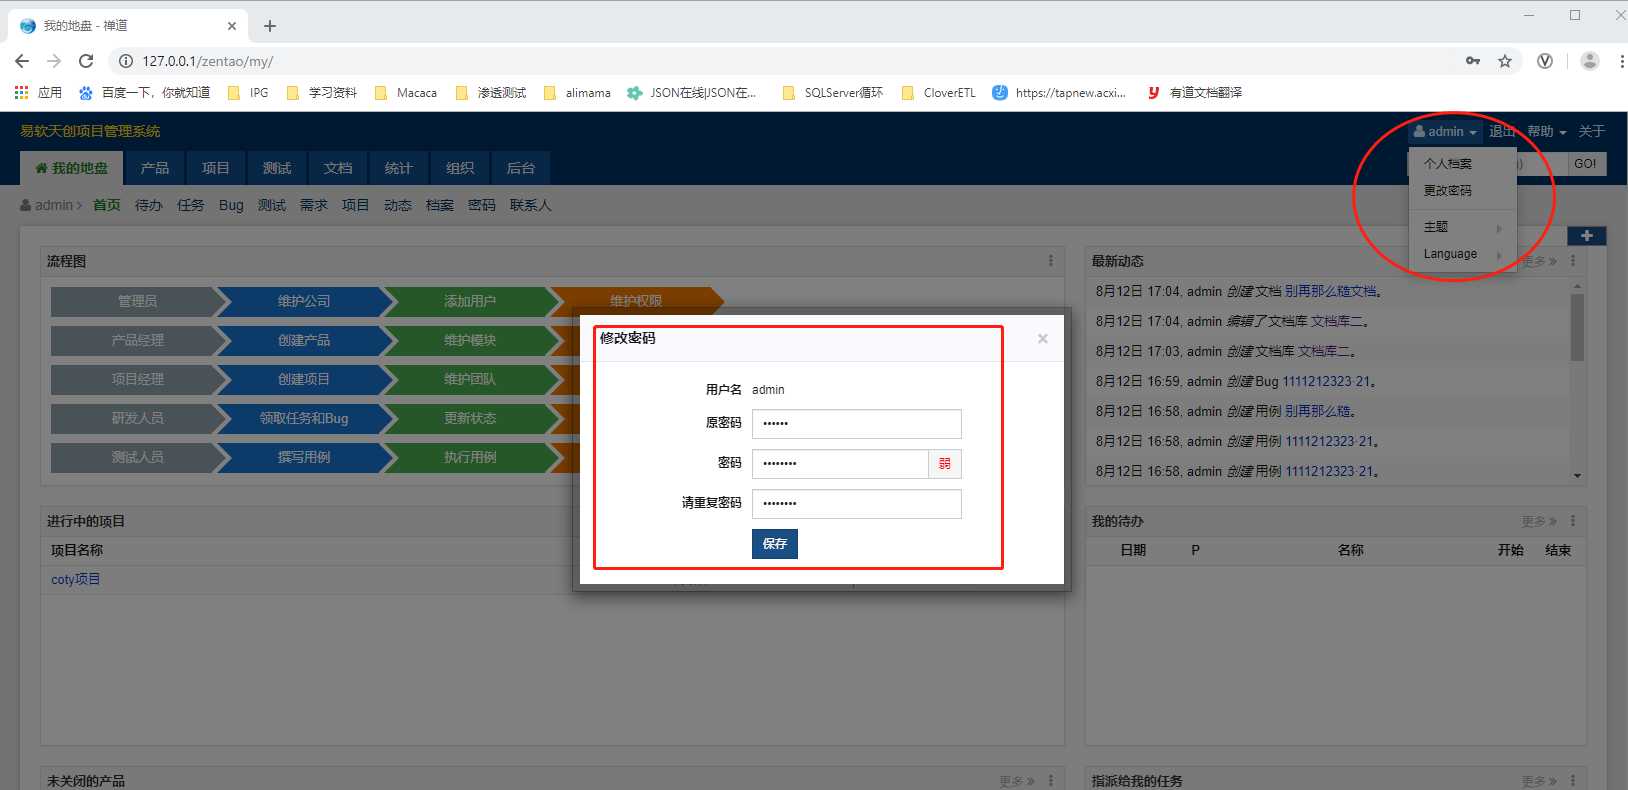Switch to the 文档 main tab
Screen dimensions: 1628x790
pyautogui.click(x=338, y=168)
